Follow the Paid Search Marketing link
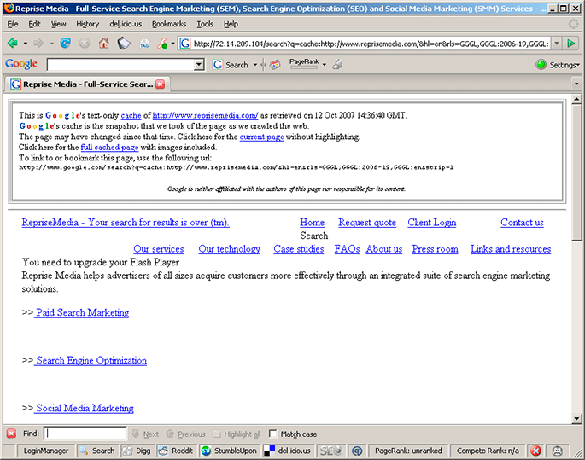 click(x=81, y=312)
